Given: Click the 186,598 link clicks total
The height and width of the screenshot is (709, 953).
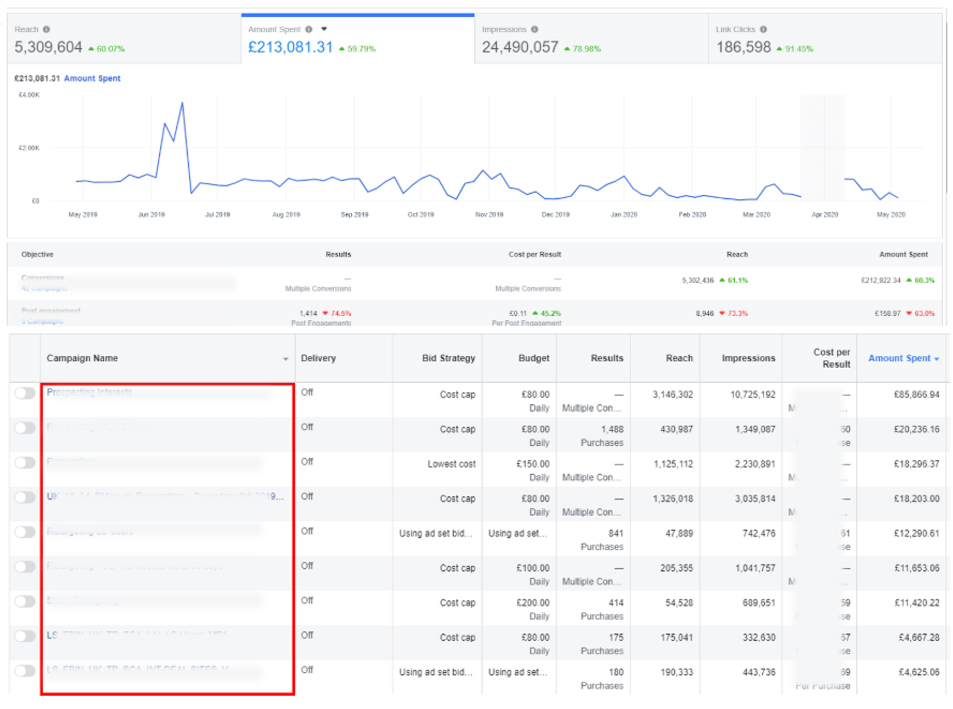Looking at the screenshot, I should [x=743, y=47].
